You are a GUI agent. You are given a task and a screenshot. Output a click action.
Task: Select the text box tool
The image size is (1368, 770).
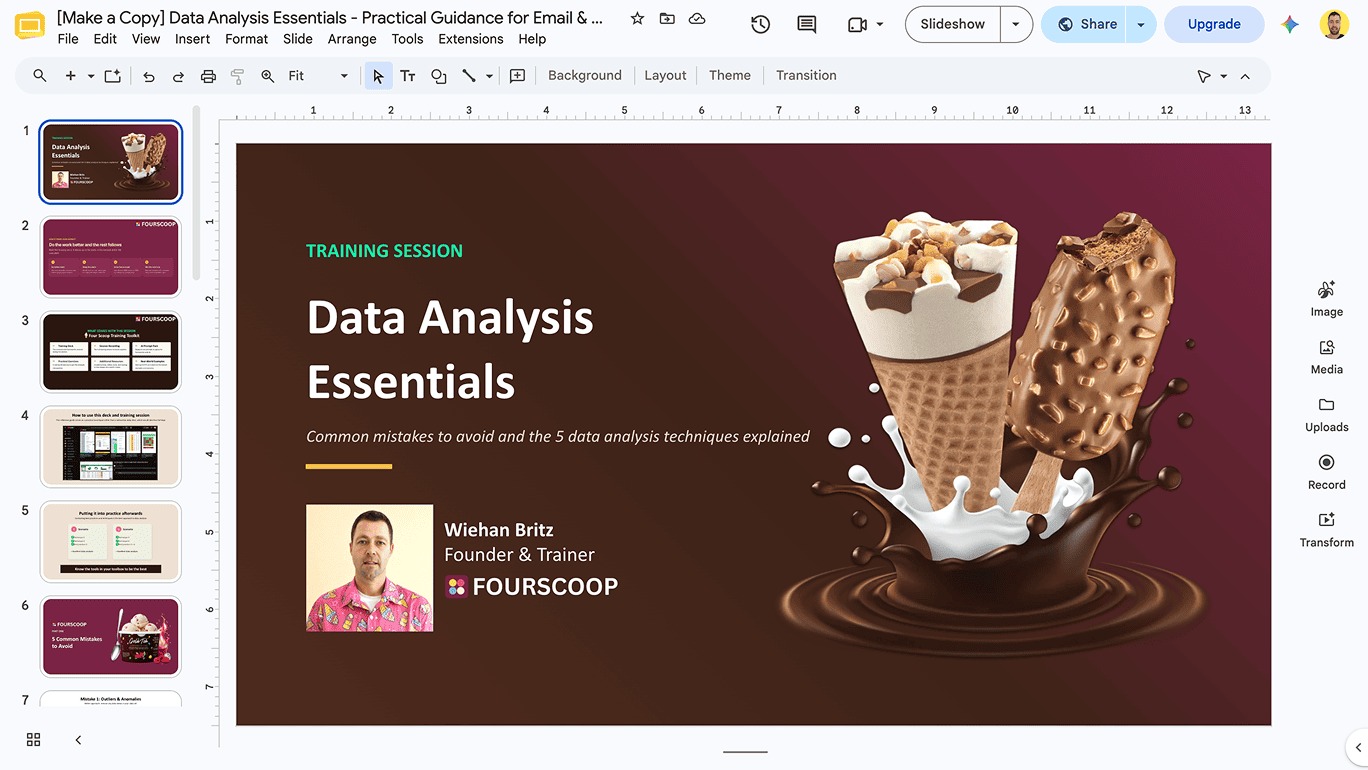[408, 76]
